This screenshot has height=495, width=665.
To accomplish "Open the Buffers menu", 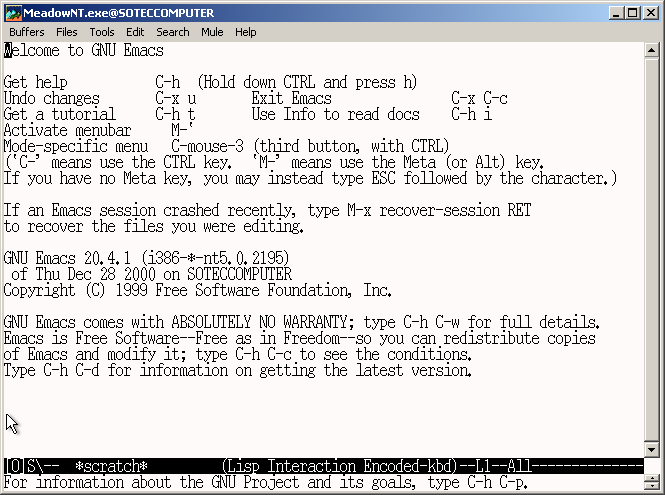I will pyautogui.click(x=27, y=32).
